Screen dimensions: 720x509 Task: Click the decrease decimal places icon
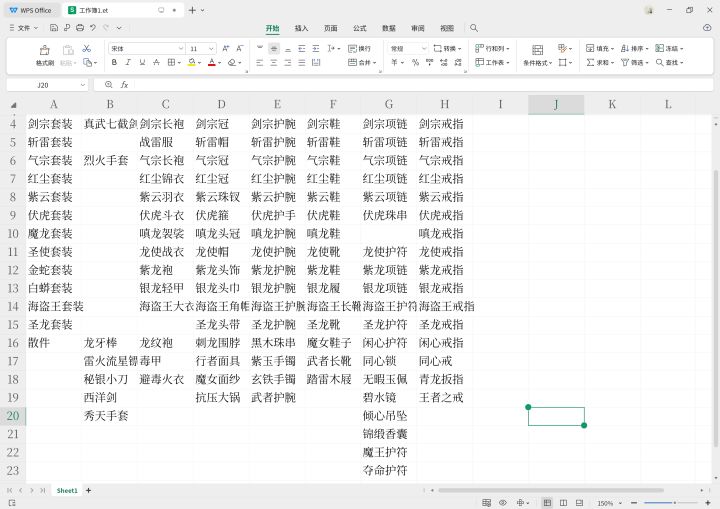coord(458,62)
